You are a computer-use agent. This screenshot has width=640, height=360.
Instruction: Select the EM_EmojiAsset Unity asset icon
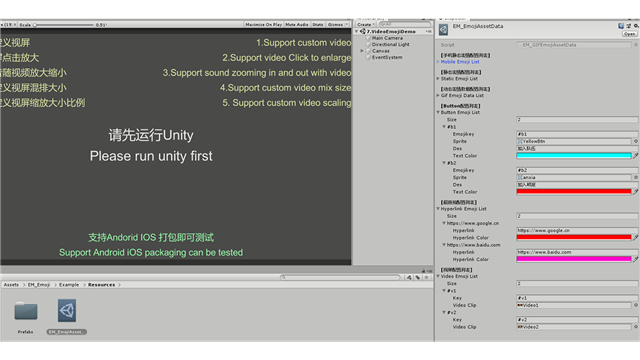(67, 311)
